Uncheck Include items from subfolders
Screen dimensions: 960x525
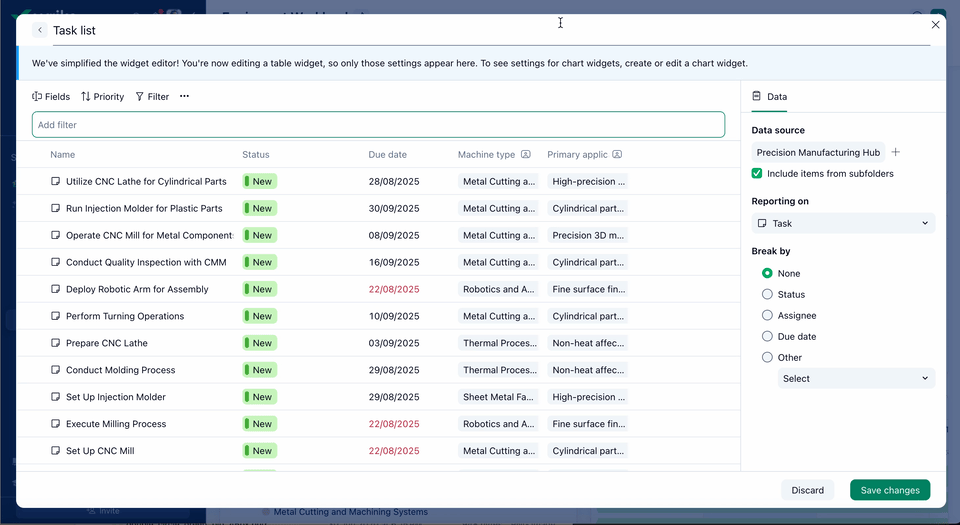point(758,174)
